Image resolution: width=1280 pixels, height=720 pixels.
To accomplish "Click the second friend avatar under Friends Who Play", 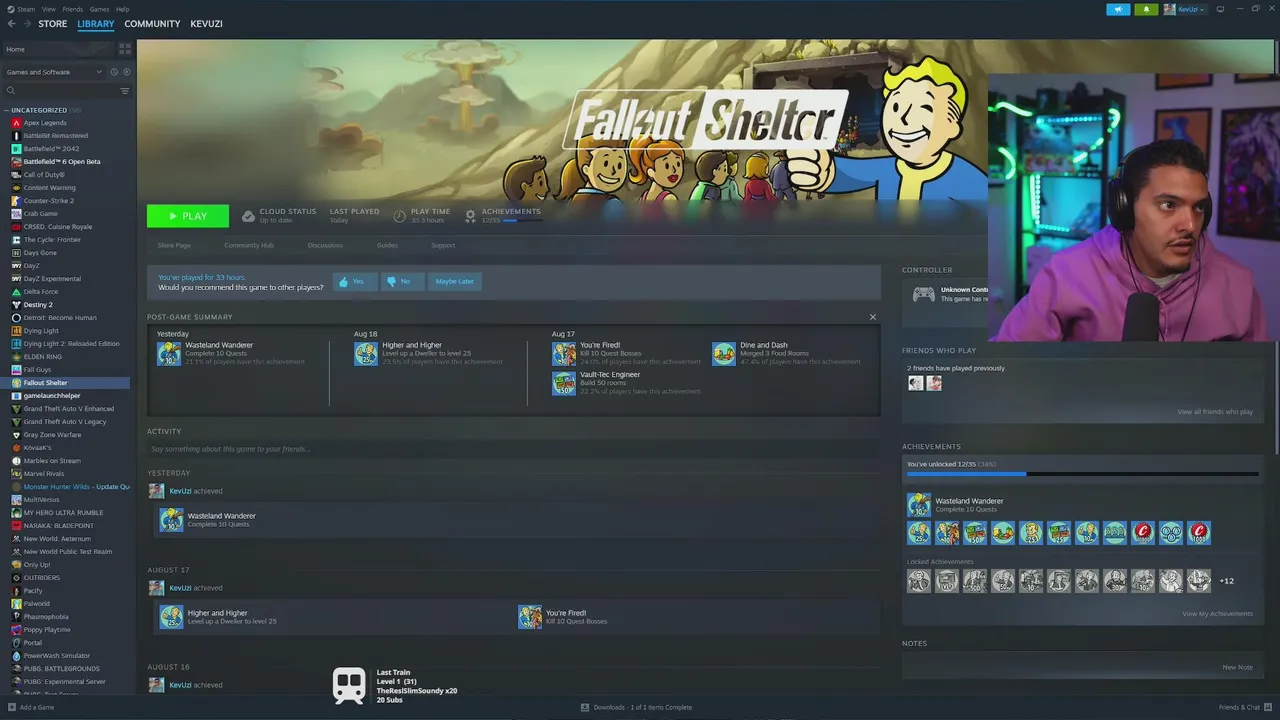I will pyautogui.click(x=934, y=383).
